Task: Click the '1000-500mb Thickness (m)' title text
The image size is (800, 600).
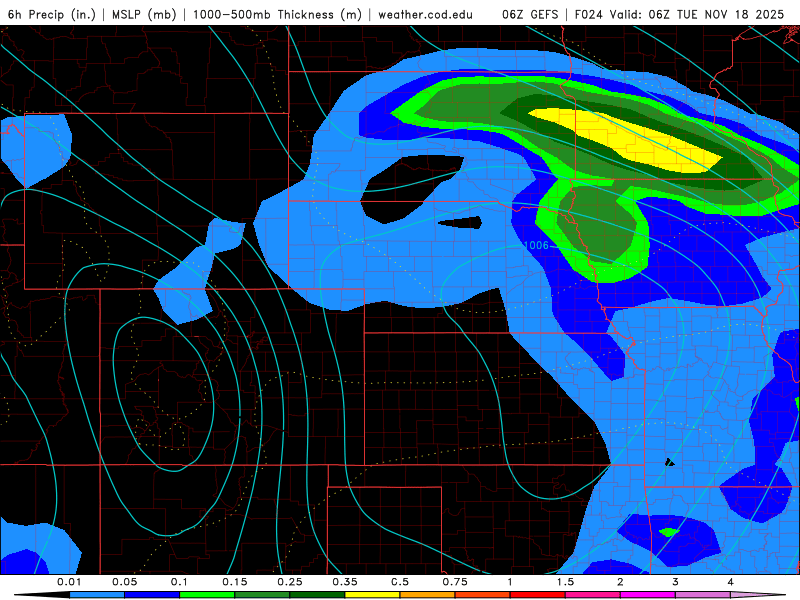Action: (x=277, y=14)
